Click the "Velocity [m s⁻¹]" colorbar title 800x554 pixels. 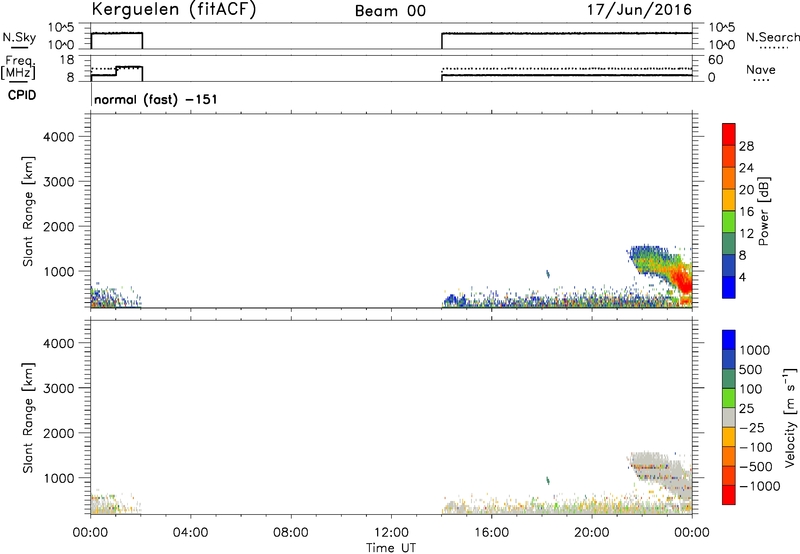pos(790,417)
